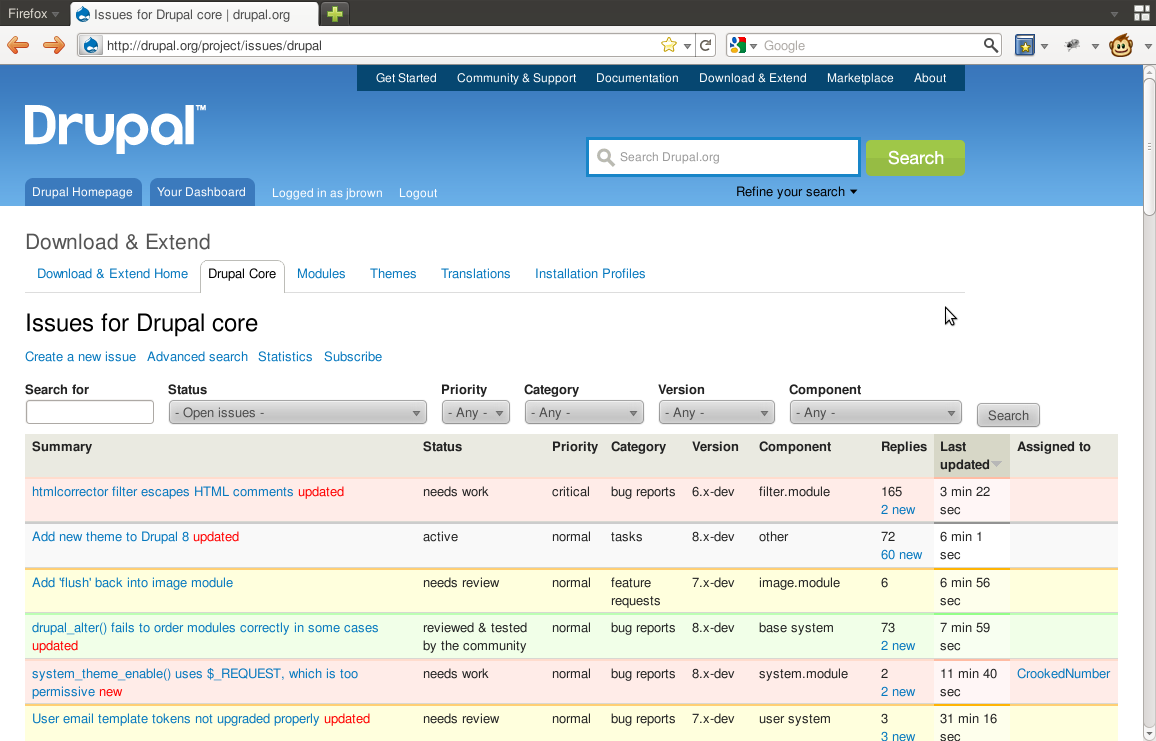The width and height of the screenshot is (1156, 741).
Task: Open a new tab with the plus icon
Action: [335, 14]
